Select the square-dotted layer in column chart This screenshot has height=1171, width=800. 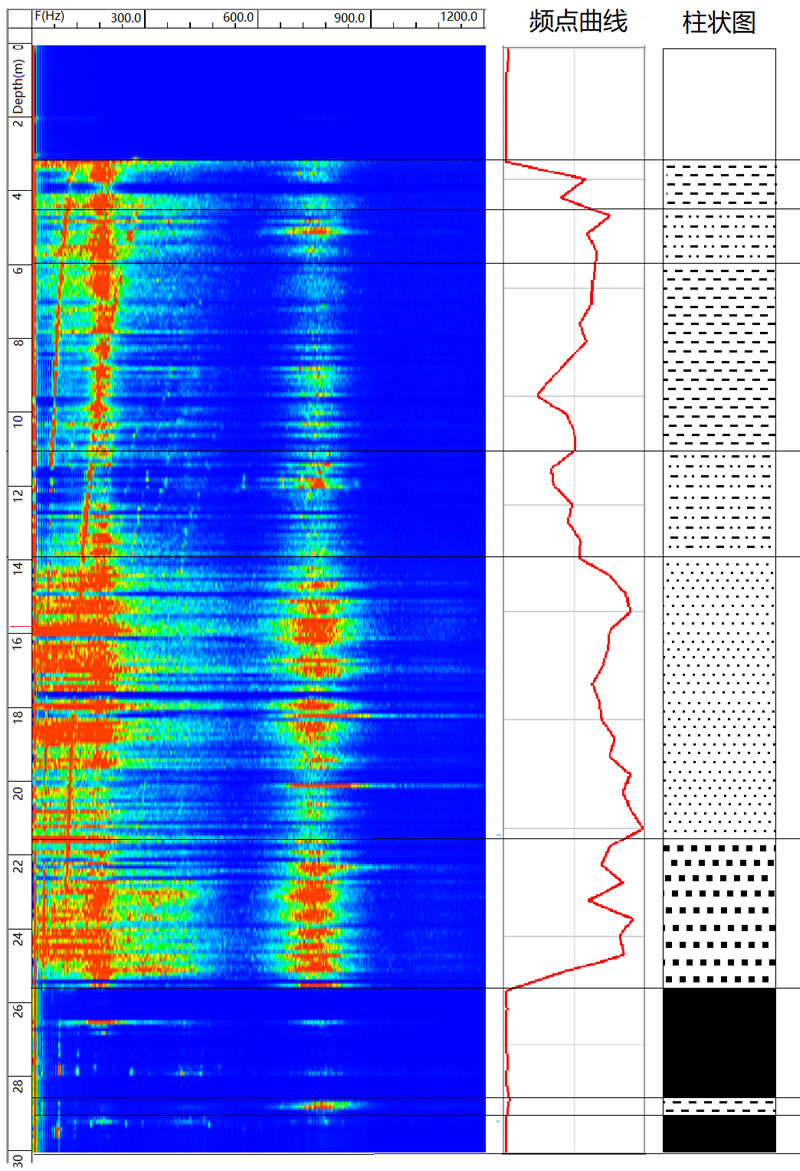719,912
